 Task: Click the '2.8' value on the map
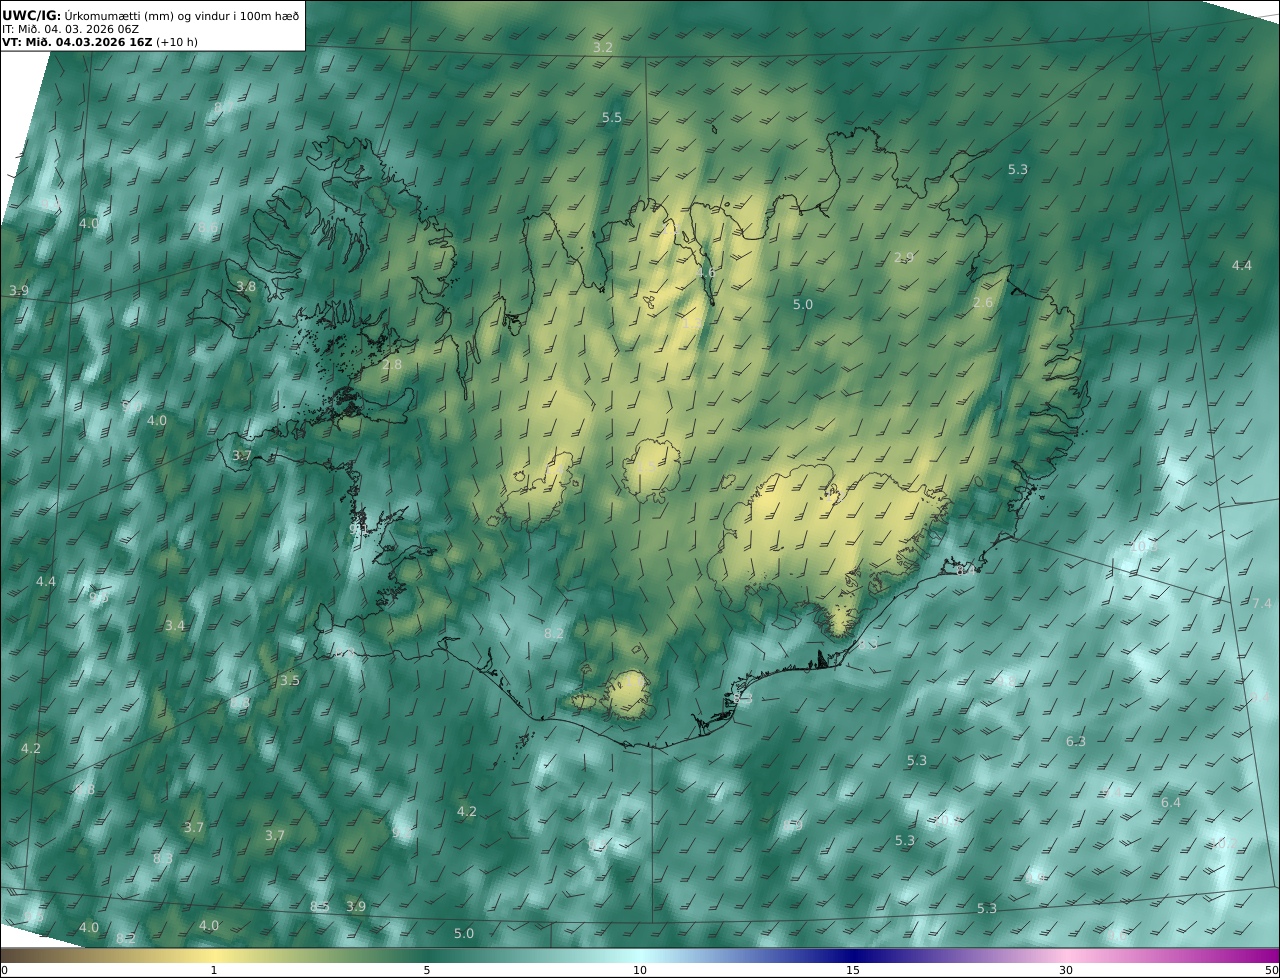click(392, 365)
